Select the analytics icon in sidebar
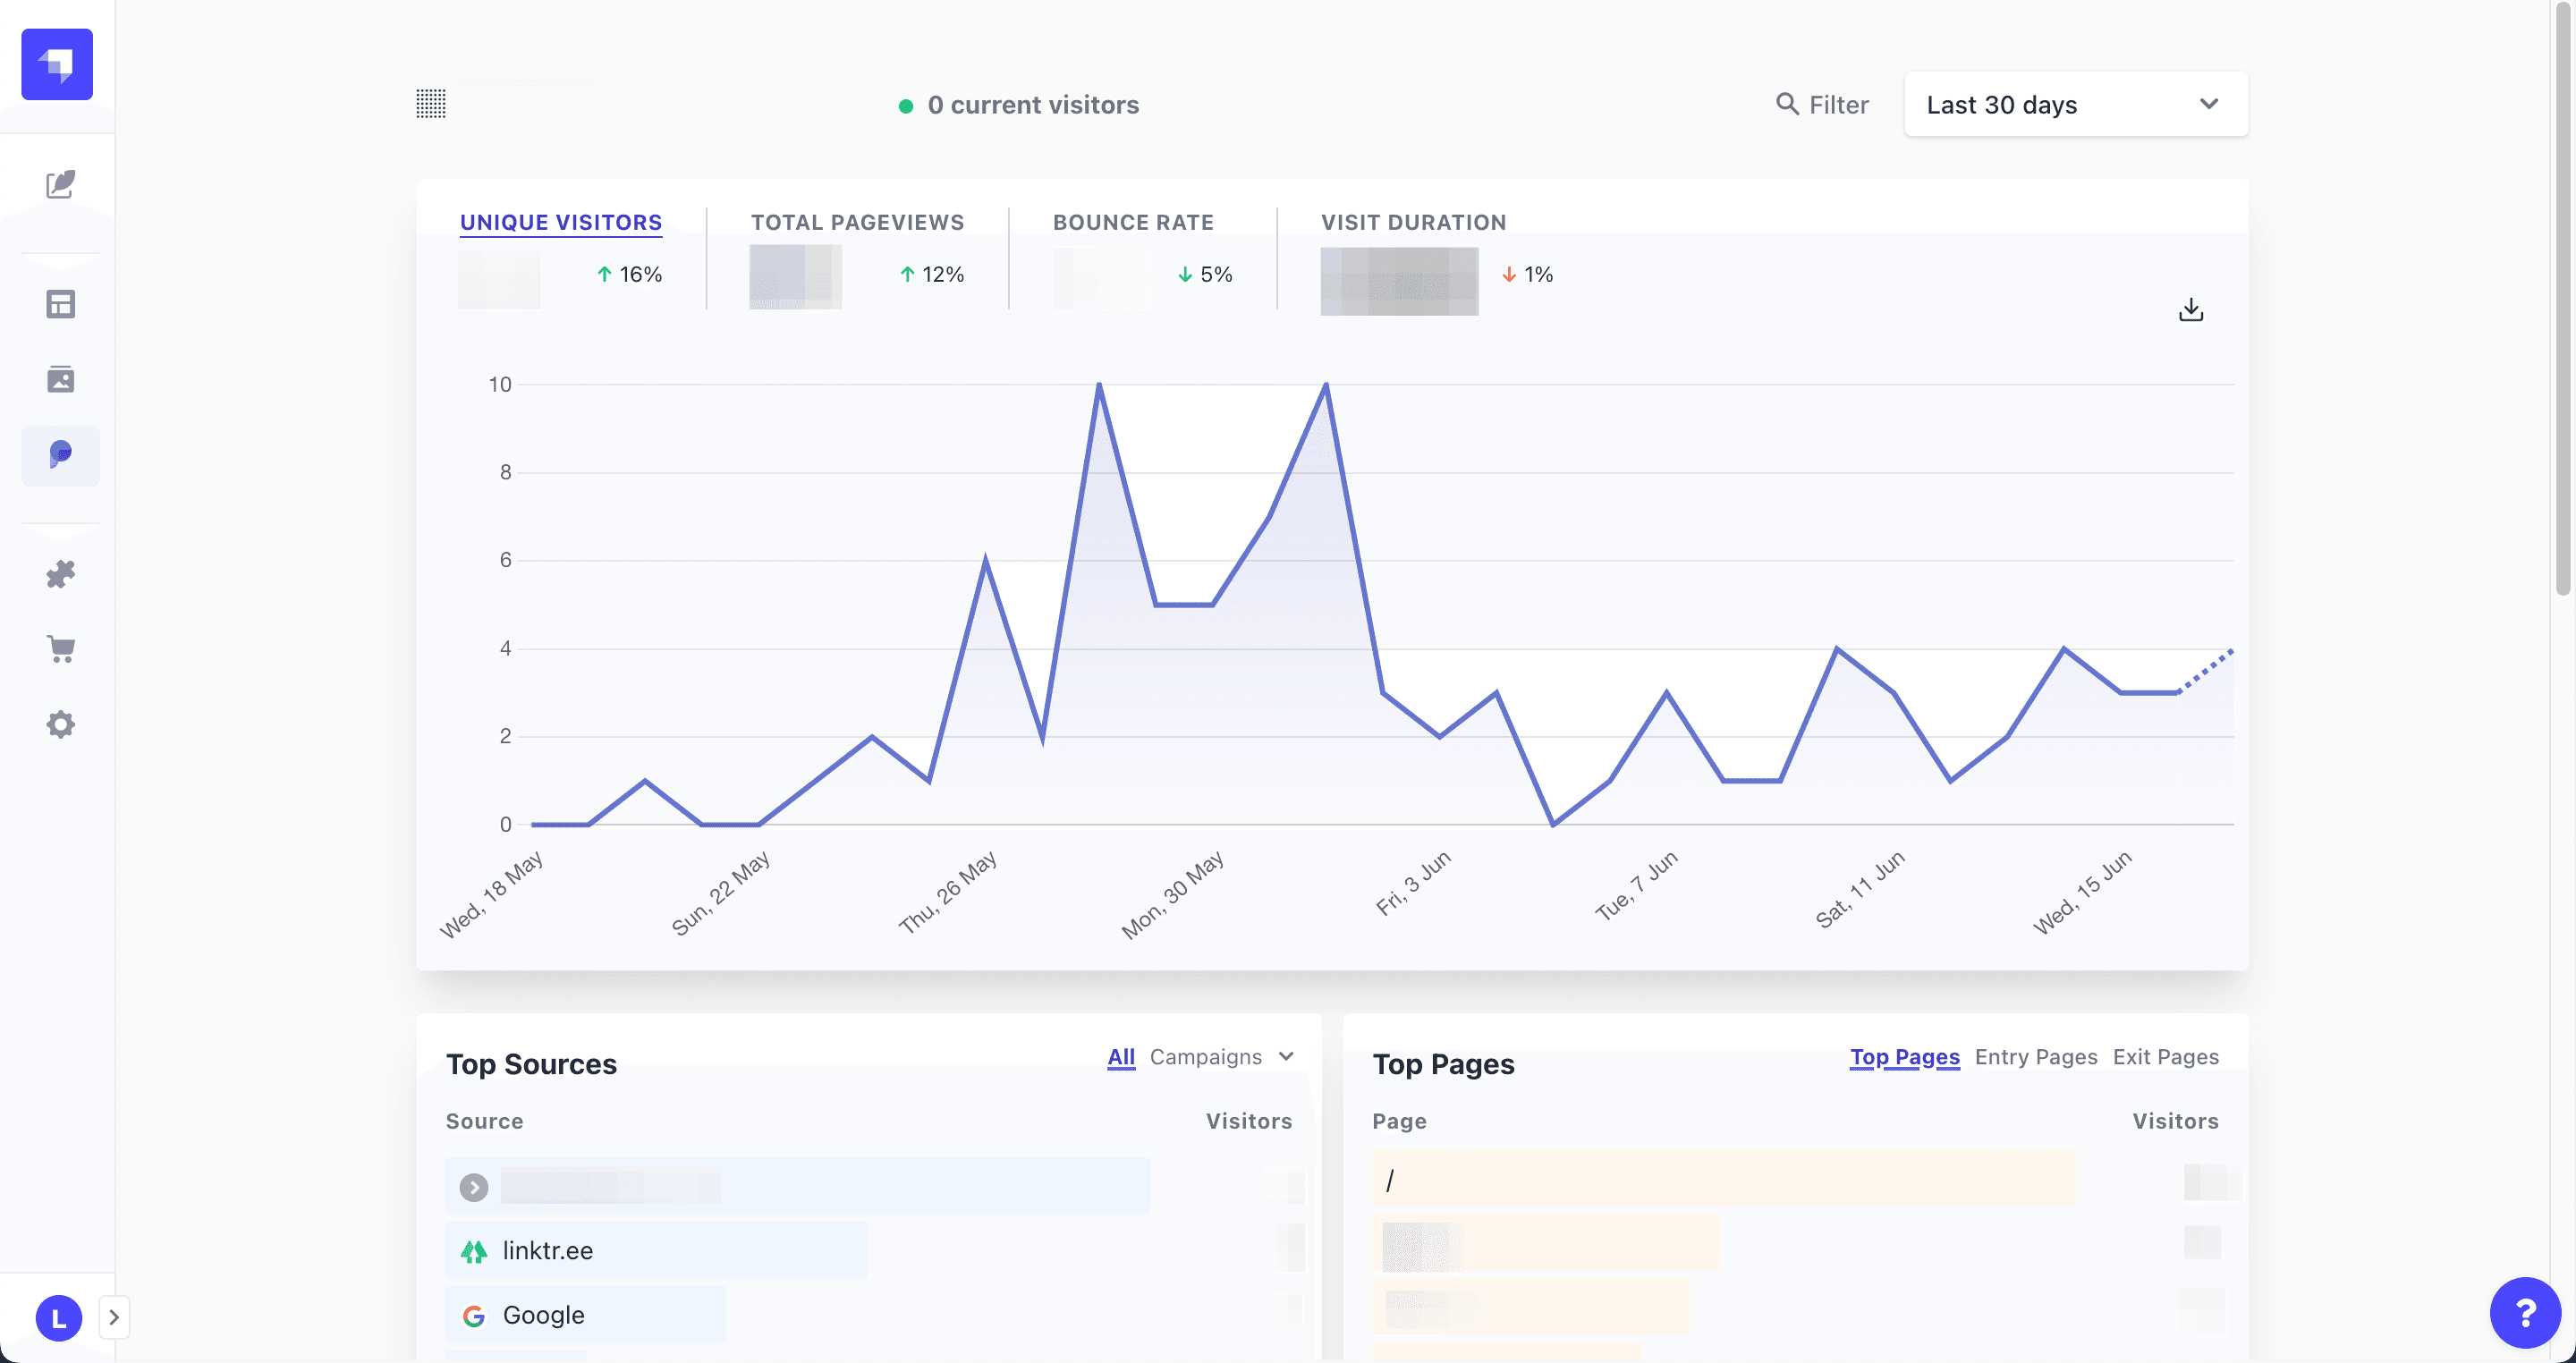 point(61,455)
